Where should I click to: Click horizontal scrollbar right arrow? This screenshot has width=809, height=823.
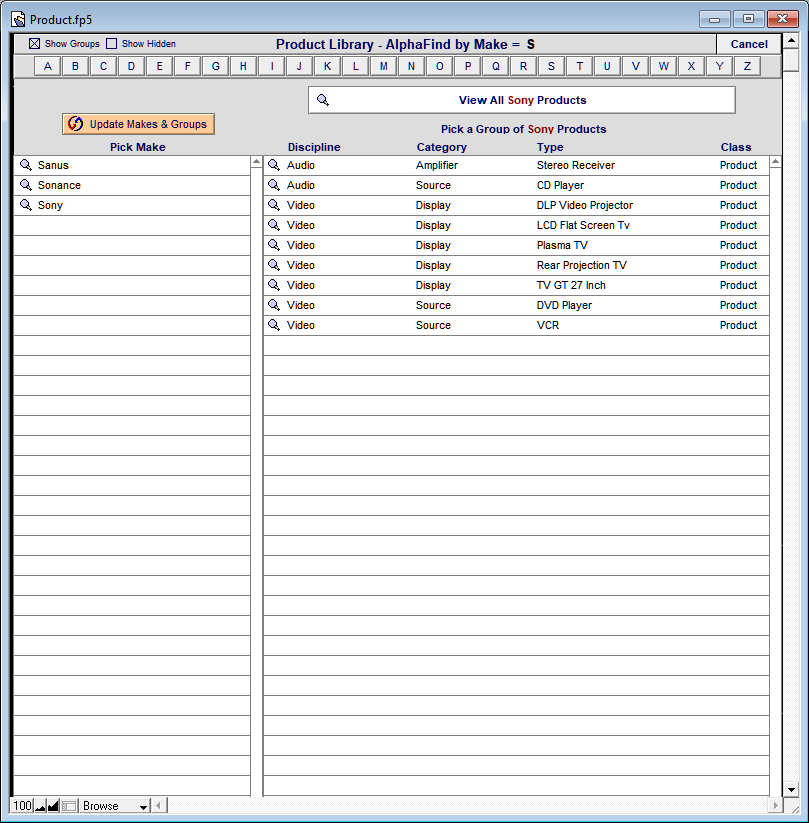tap(775, 805)
